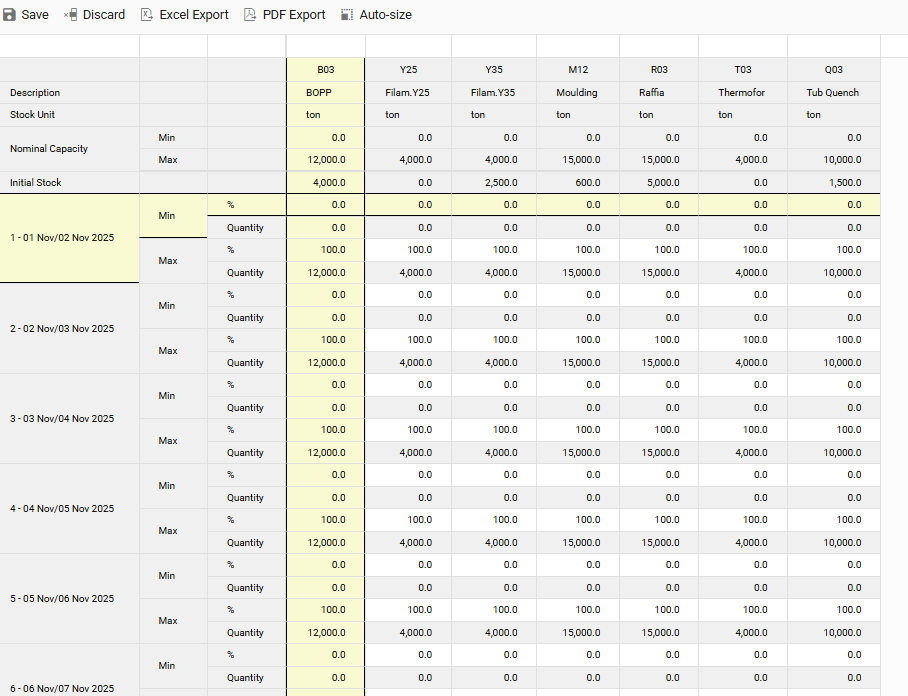Select the Q03 column header
This screenshot has height=696, width=908.
[x=834, y=69]
